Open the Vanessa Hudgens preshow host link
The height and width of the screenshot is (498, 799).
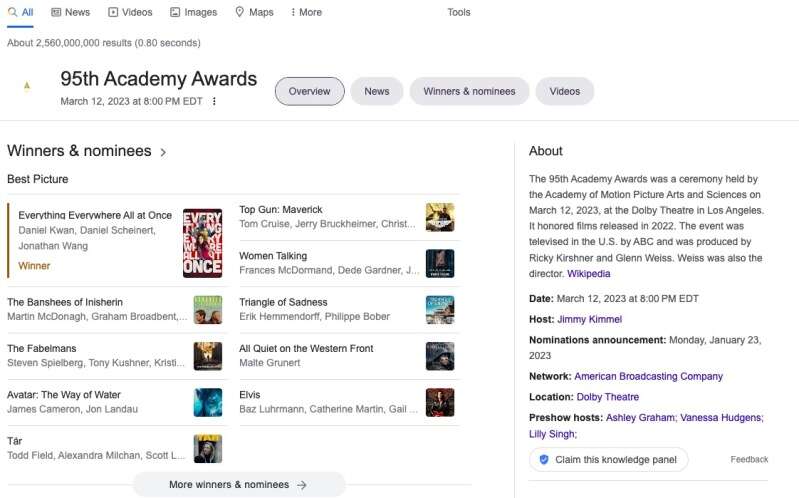pyautogui.click(x=722, y=418)
